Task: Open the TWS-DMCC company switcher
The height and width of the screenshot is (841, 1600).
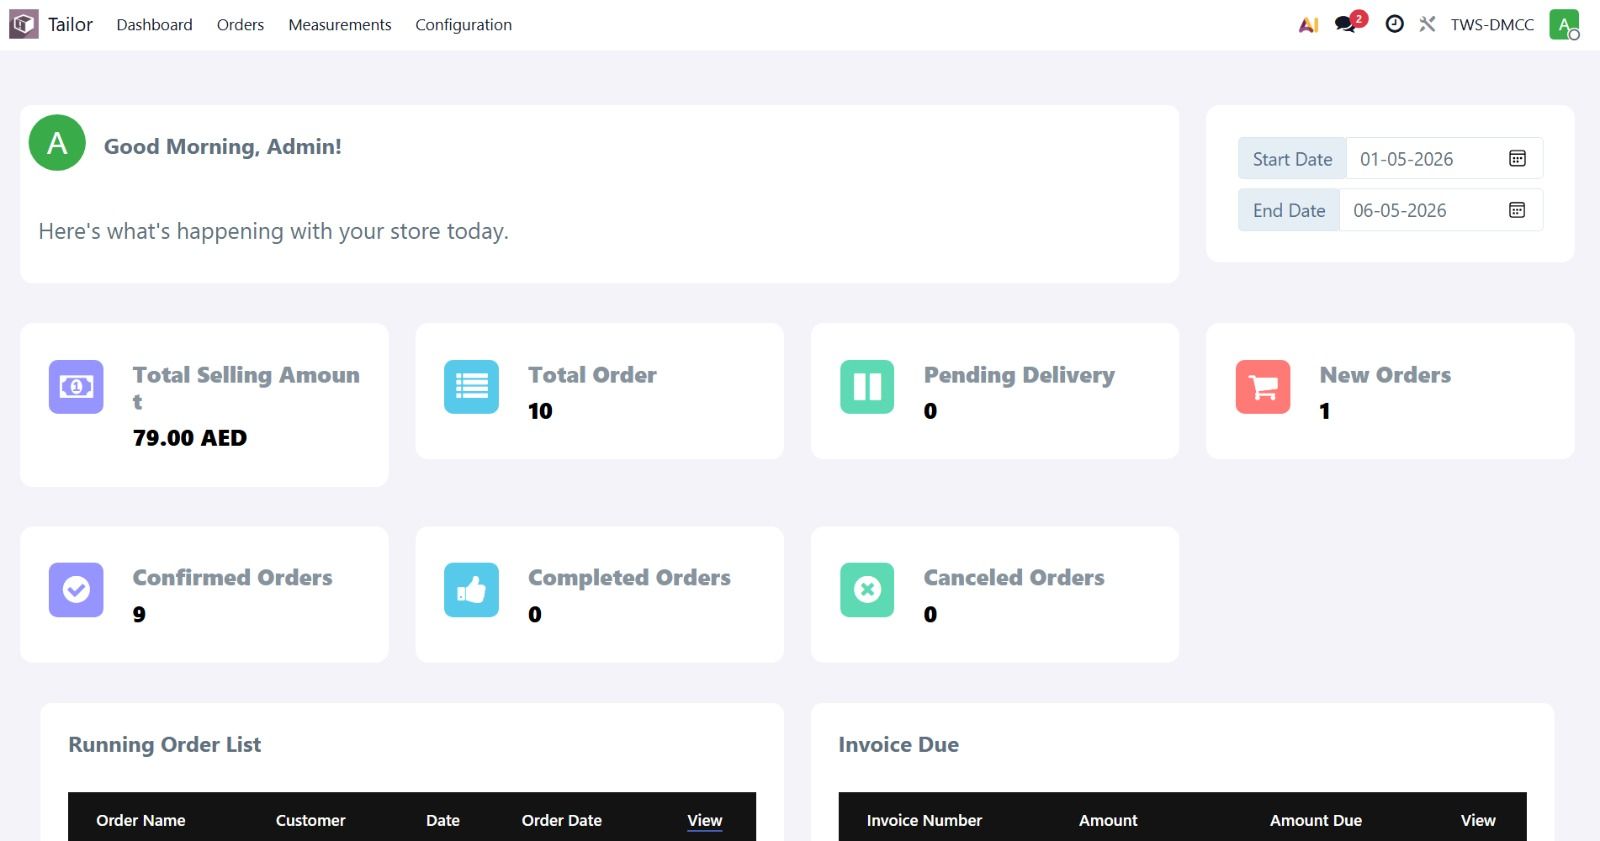Action: point(1492,25)
